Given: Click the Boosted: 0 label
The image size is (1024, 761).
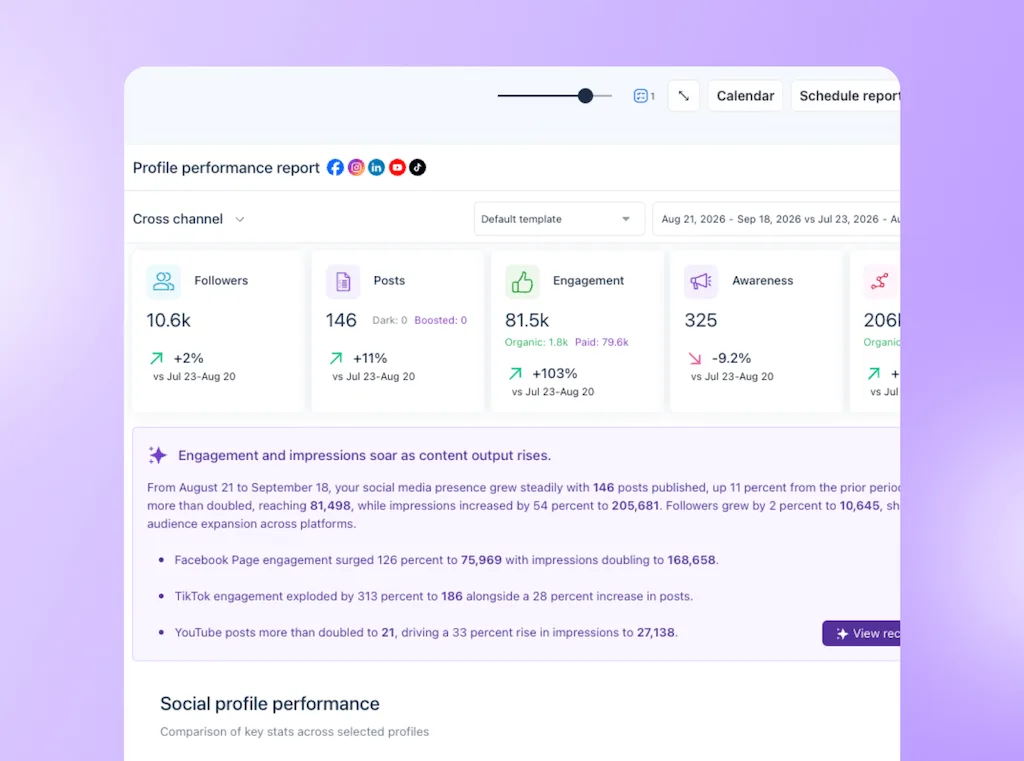Looking at the screenshot, I should pyautogui.click(x=441, y=320).
